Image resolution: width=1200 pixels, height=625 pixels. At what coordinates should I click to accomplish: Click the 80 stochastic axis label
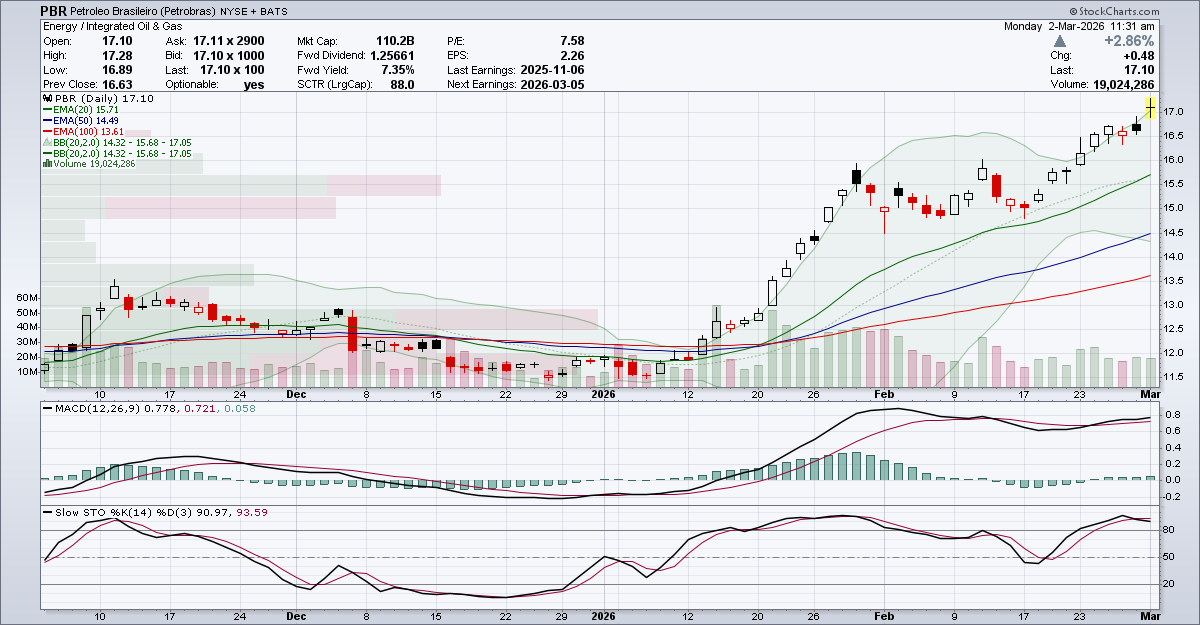pyautogui.click(x=1169, y=530)
